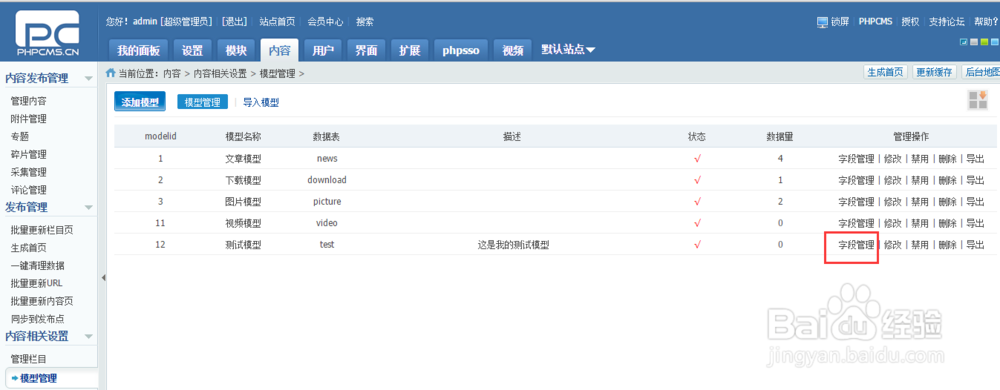Image resolution: width=1000 pixels, height=390 pixels.
Task: Click the 添加模型 button
Action: point(140,102)
